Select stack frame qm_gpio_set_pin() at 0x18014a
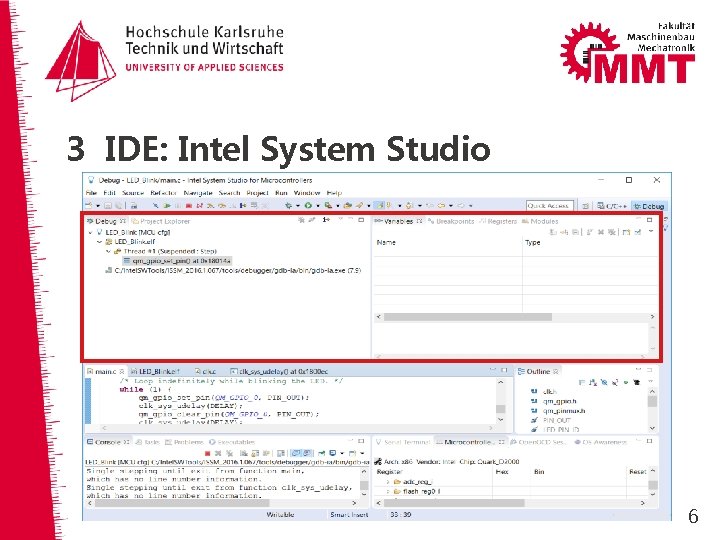Viewport: 720px width, 540px height. point(178,261)
